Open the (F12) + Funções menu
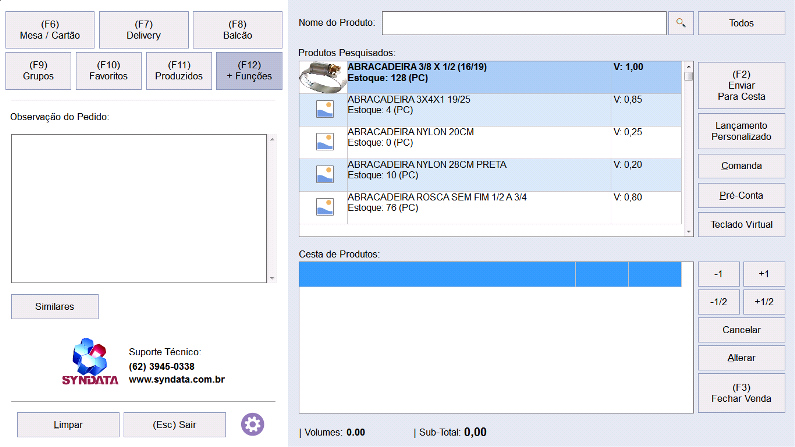This screenshot has height=447, width=795. point(249,71)
